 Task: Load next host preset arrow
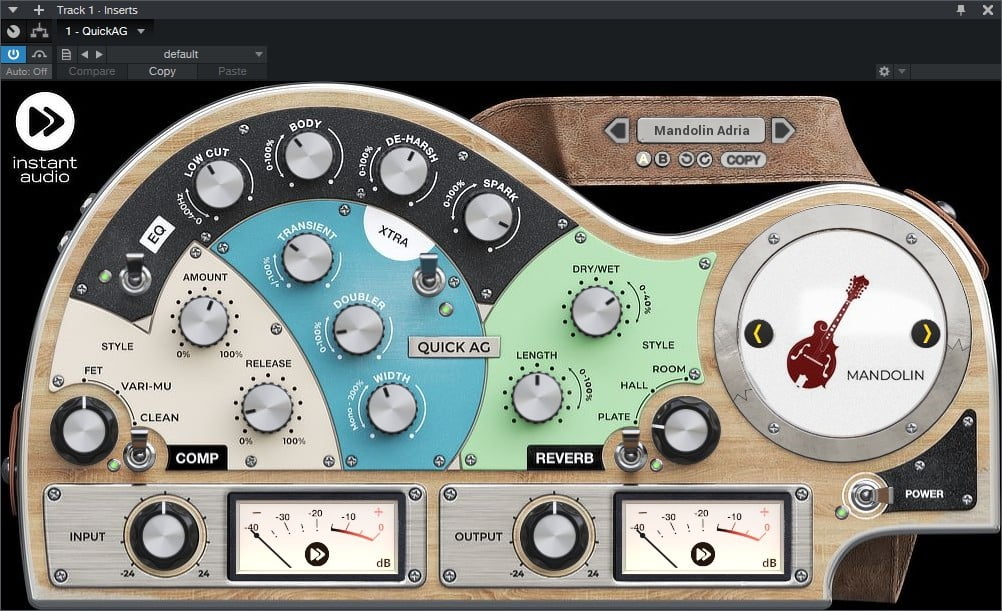point(99,54)
